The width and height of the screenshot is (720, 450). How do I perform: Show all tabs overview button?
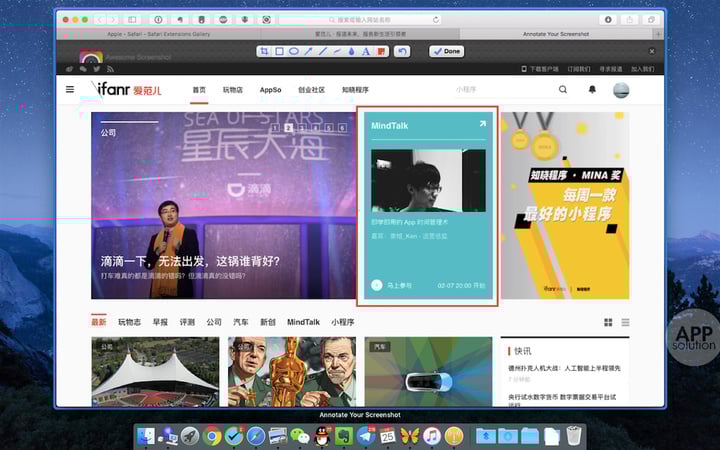[651, 20]
